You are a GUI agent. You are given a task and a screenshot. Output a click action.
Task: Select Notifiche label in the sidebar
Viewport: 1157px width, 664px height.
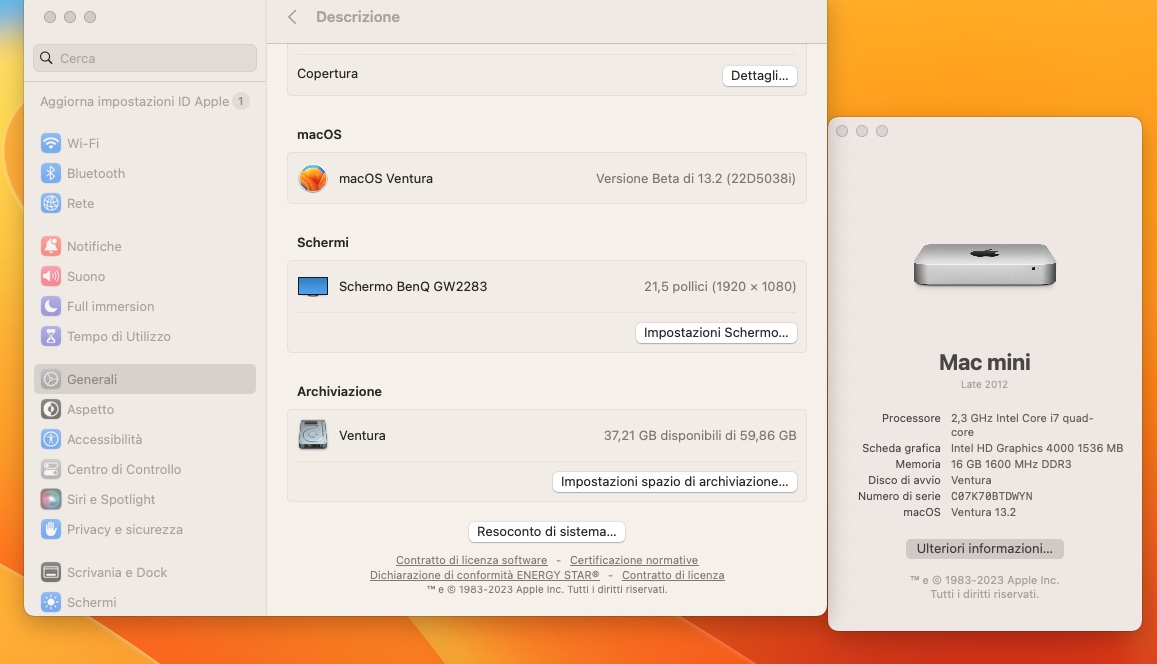(94, 246)
